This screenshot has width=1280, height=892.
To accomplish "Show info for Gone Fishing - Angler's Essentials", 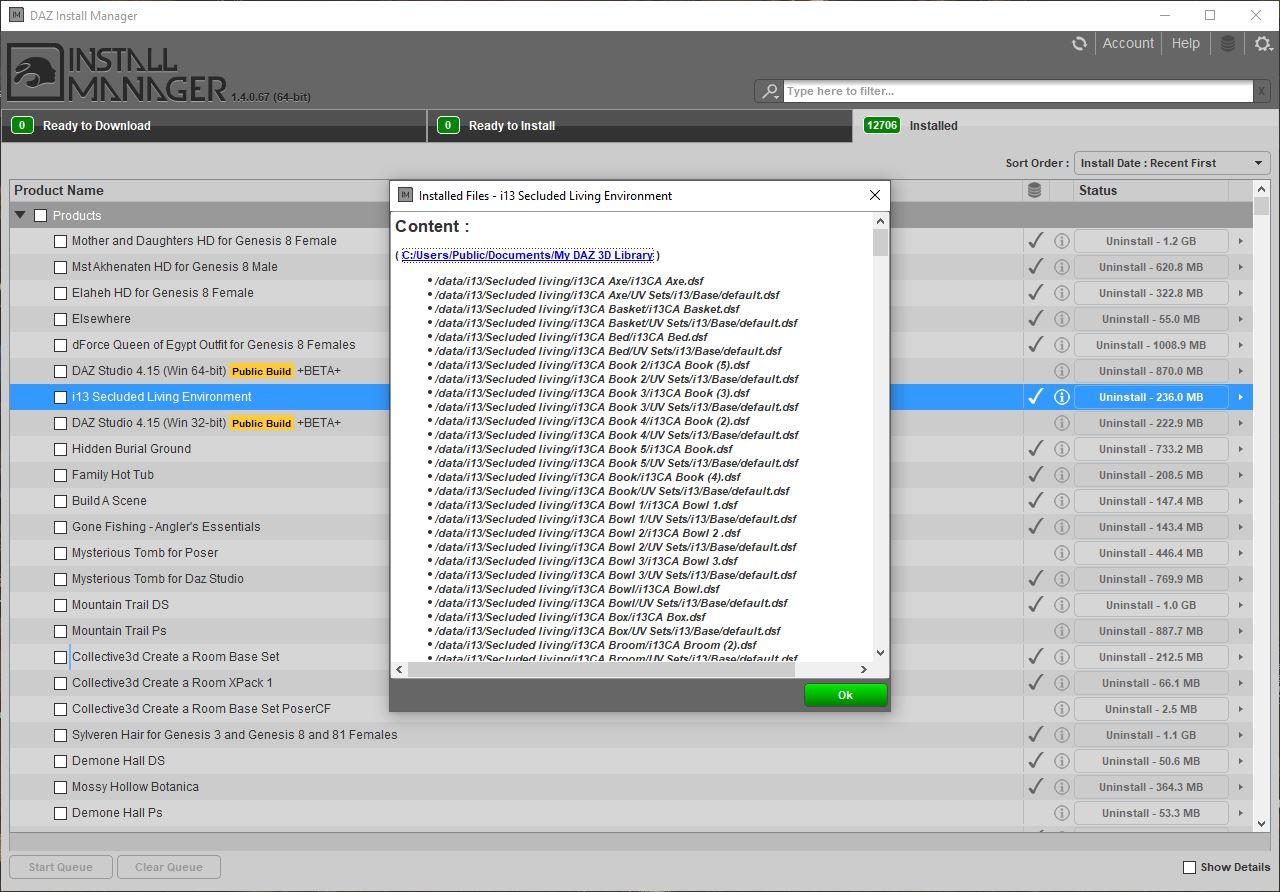I will [1062, 527].
